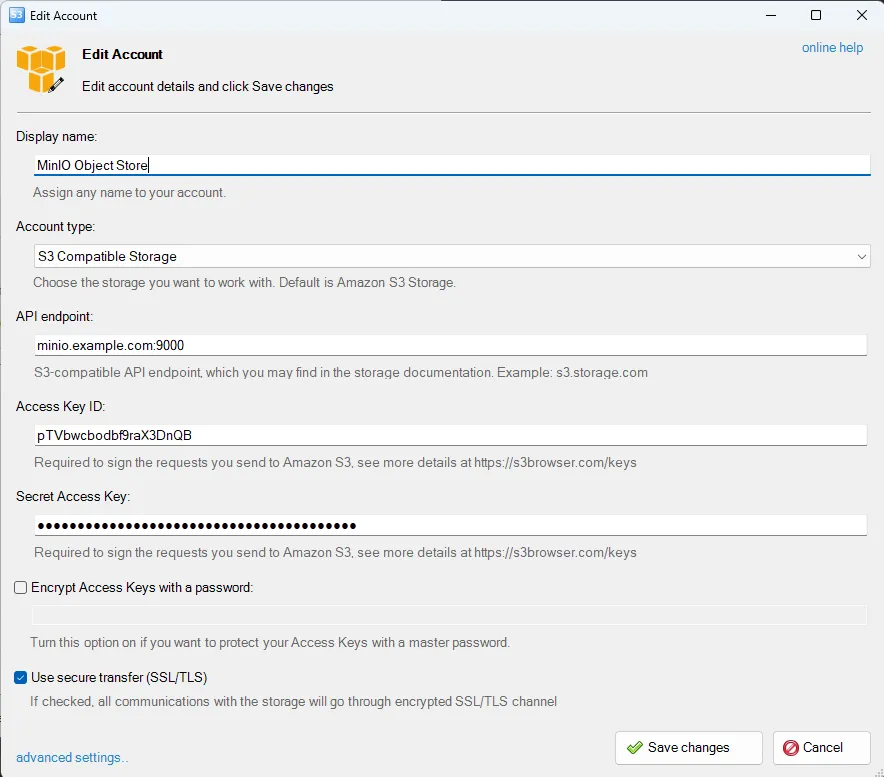Click the 'Choose the storage you want' hint
This screenshot has width=884, height=777.
tap(244, 282)
